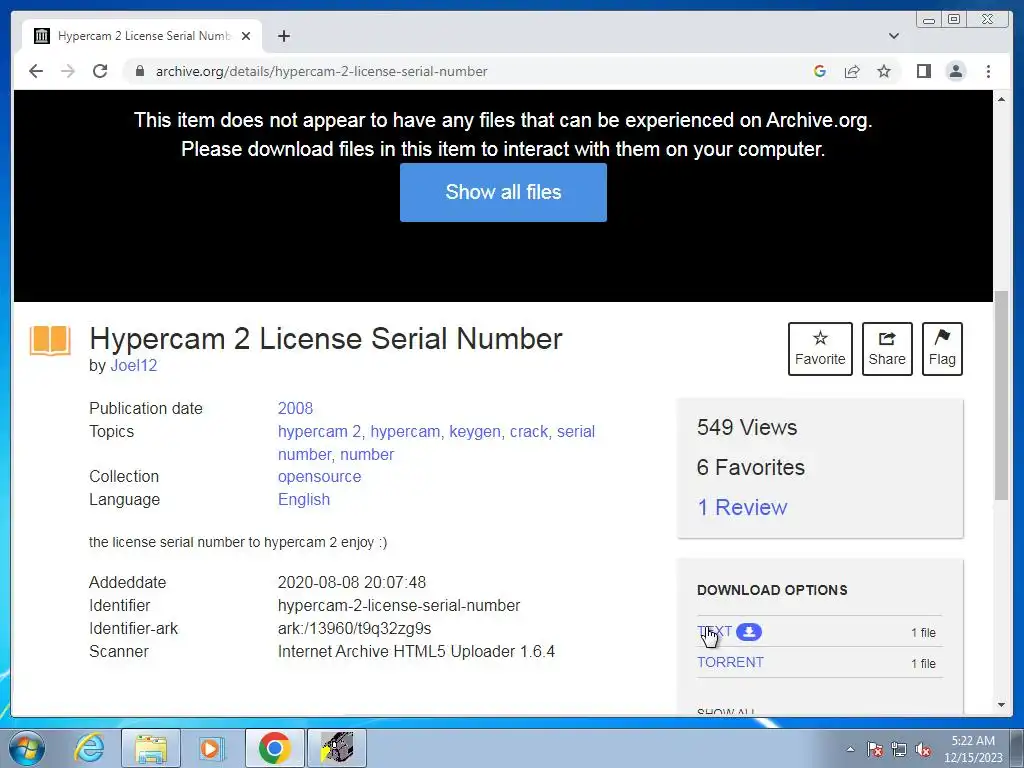This screenshot has width=1024, height=768.
Task: Open Chrome's three-dot menu
Action: 988,71
